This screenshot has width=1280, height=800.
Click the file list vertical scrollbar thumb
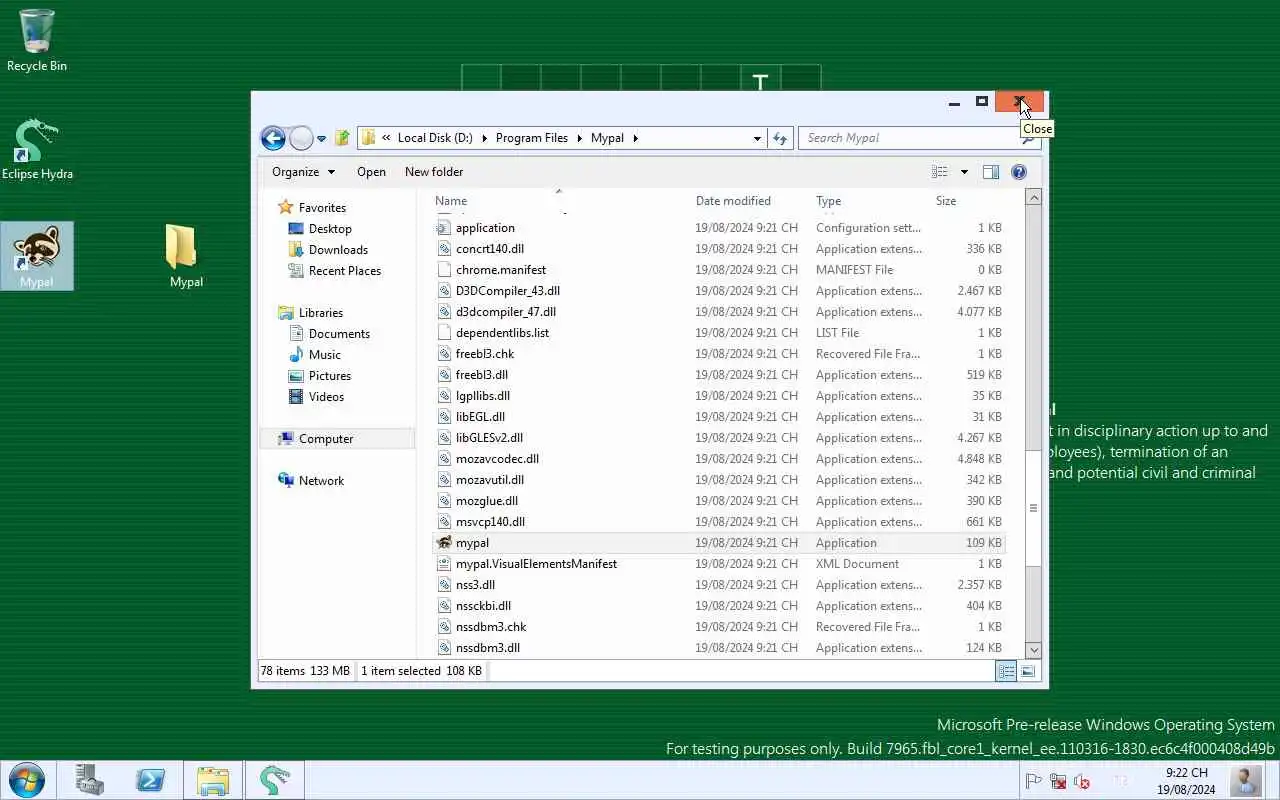[1034, 508]
